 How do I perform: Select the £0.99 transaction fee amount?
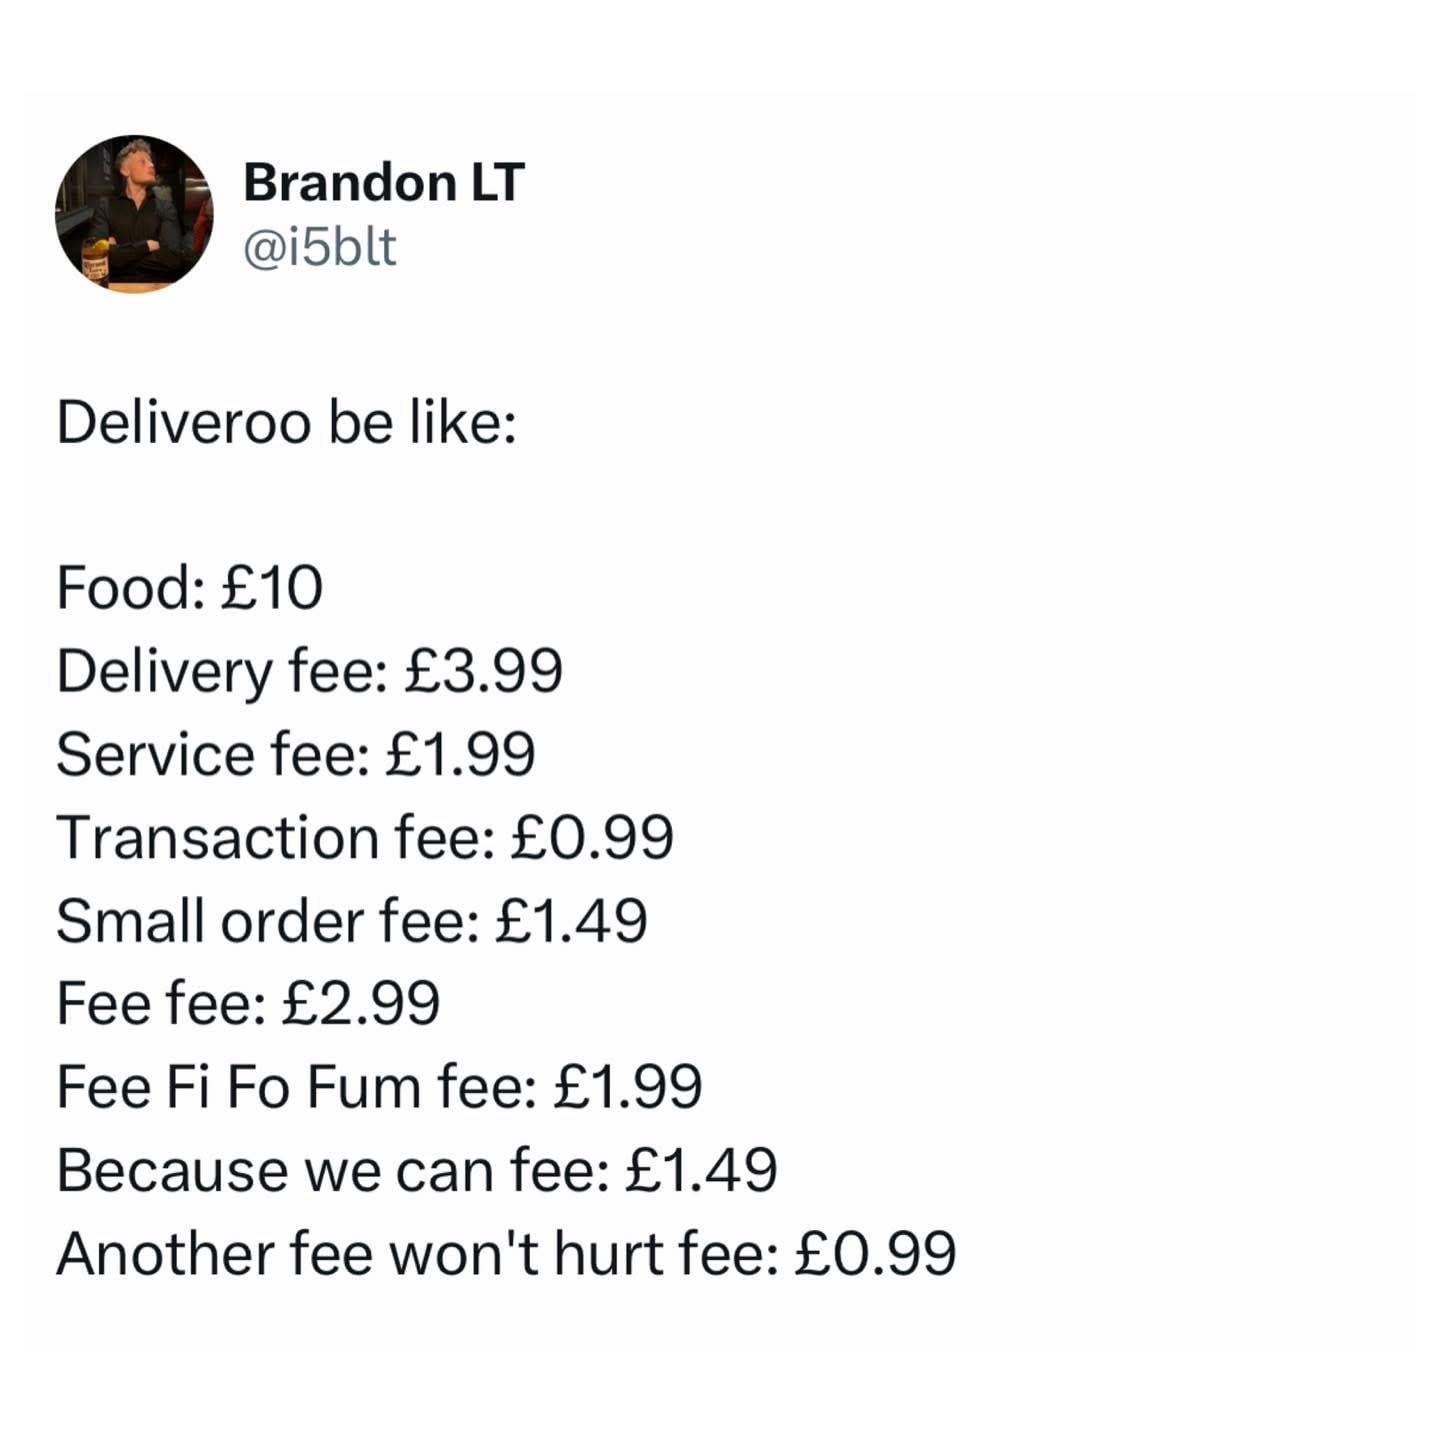(x=593, y=838)
